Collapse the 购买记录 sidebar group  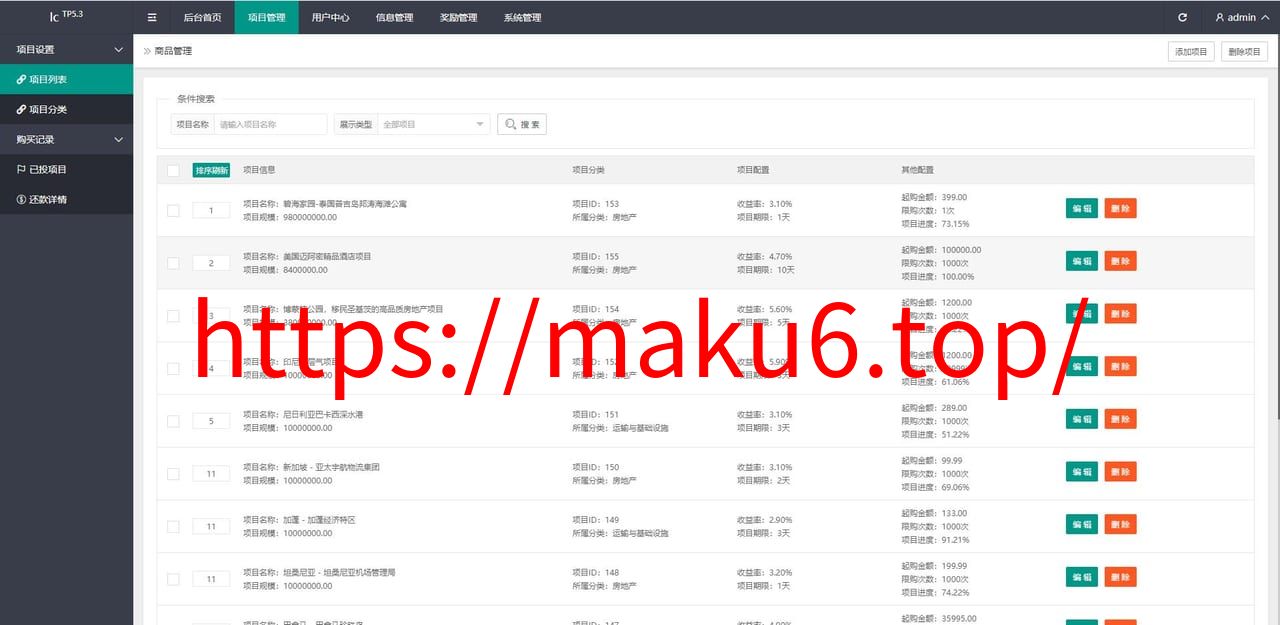click(66, 139)
